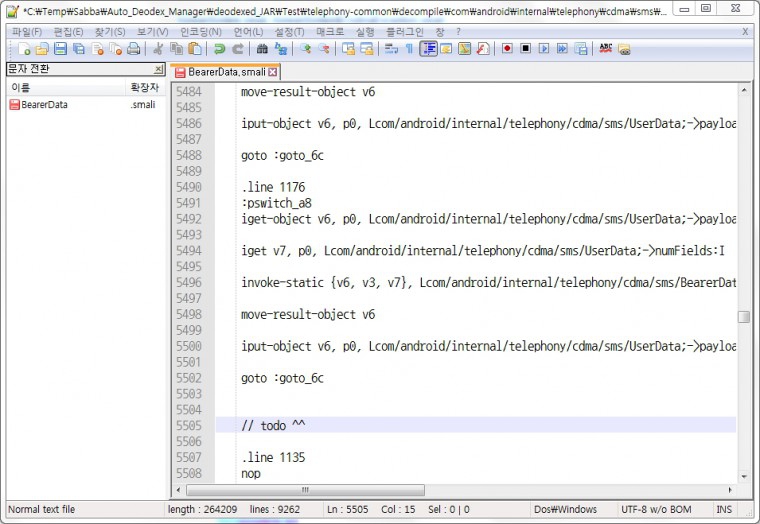This screenshot has height=524, width=760.
Task: Click the vertical scrollbar thumb
Action: [744, 316]
